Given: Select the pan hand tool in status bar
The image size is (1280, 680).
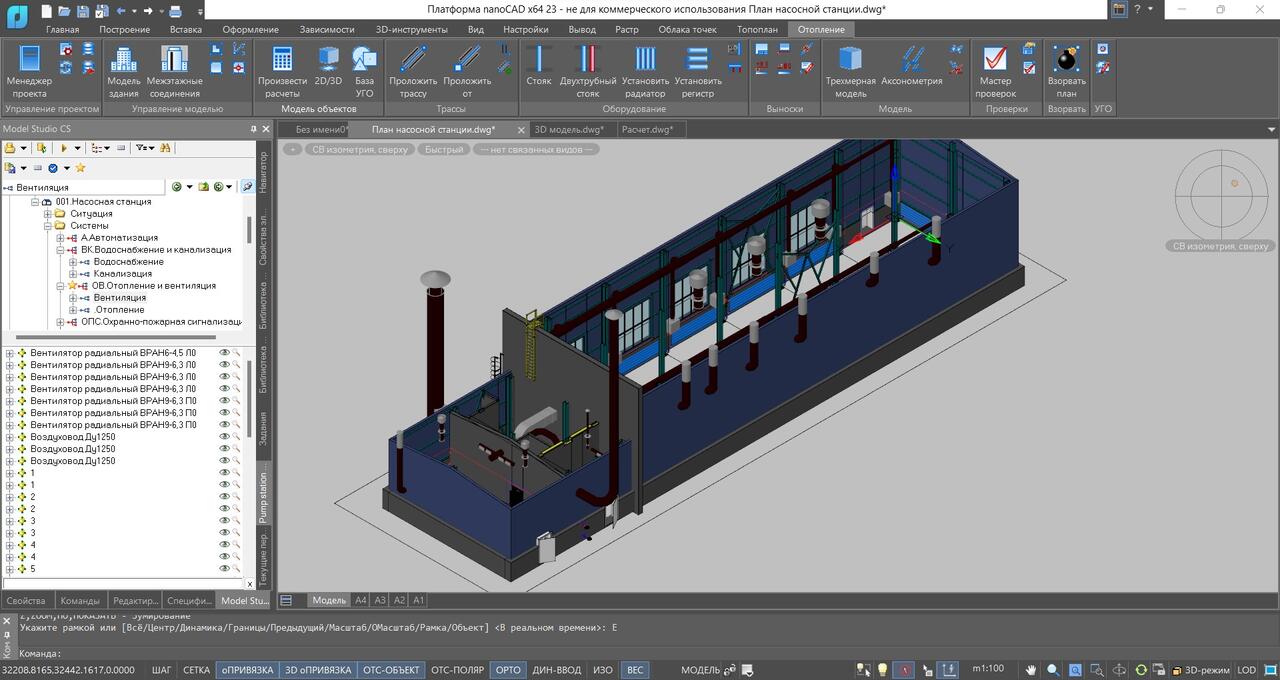Looking at the screenshot, I should click(x=1030, y=670).
